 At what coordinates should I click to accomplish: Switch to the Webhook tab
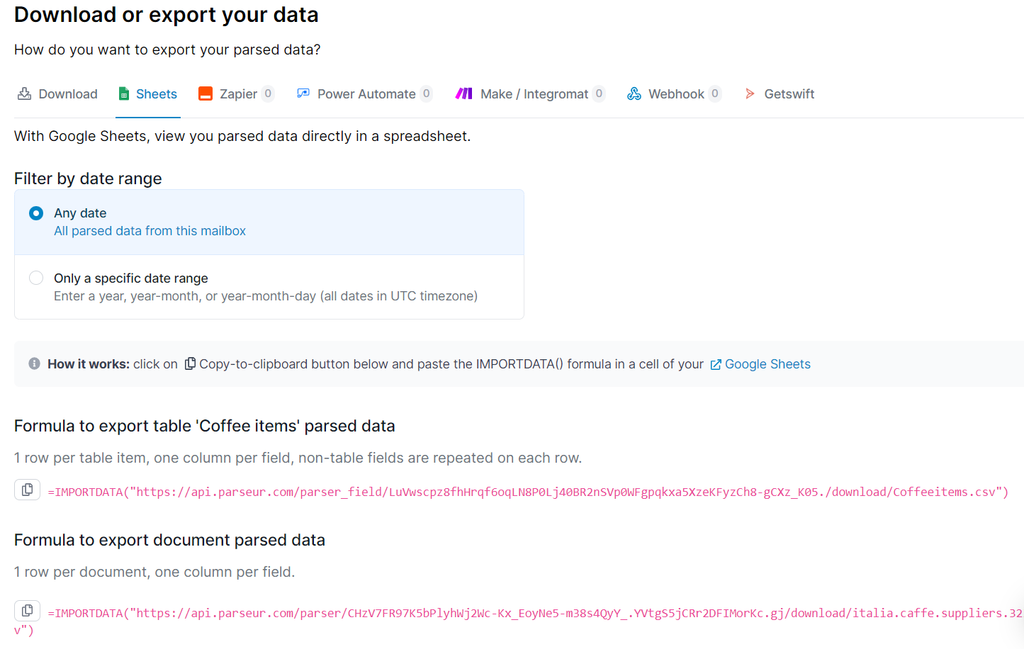pyautogui.click(x=674, y=93)
